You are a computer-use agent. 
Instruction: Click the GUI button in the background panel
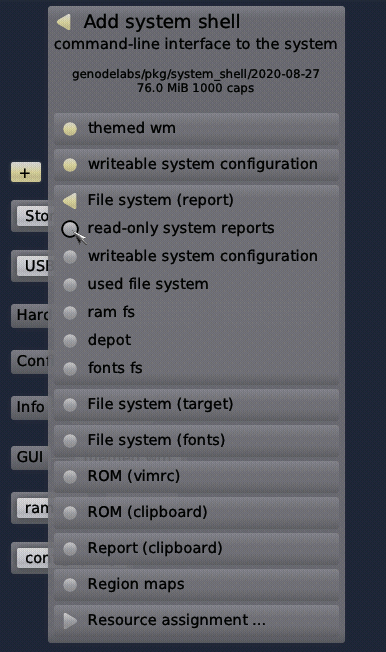[30, 457]
